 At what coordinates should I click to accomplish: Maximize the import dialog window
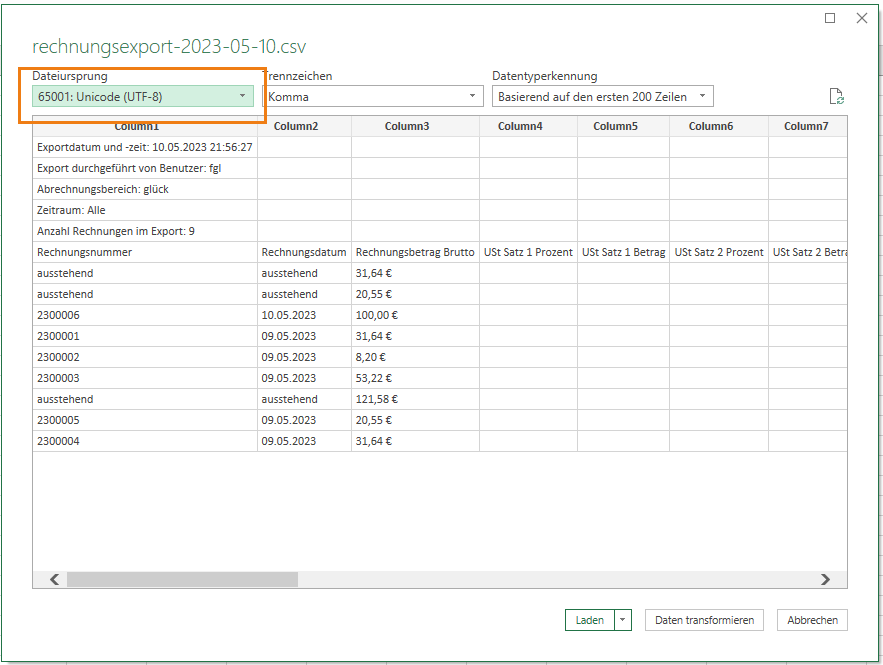click(x=830, y=18)
